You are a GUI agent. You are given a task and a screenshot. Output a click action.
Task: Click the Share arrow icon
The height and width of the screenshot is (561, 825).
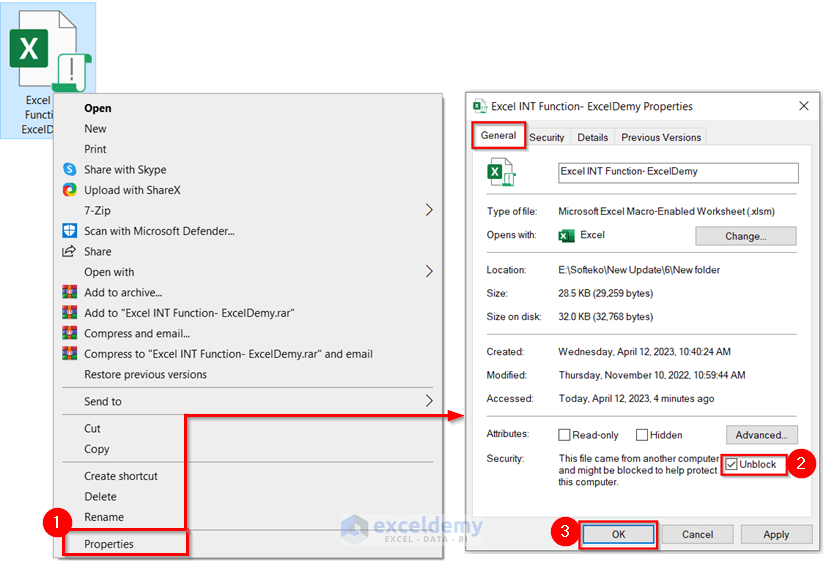tap(69, 252)
